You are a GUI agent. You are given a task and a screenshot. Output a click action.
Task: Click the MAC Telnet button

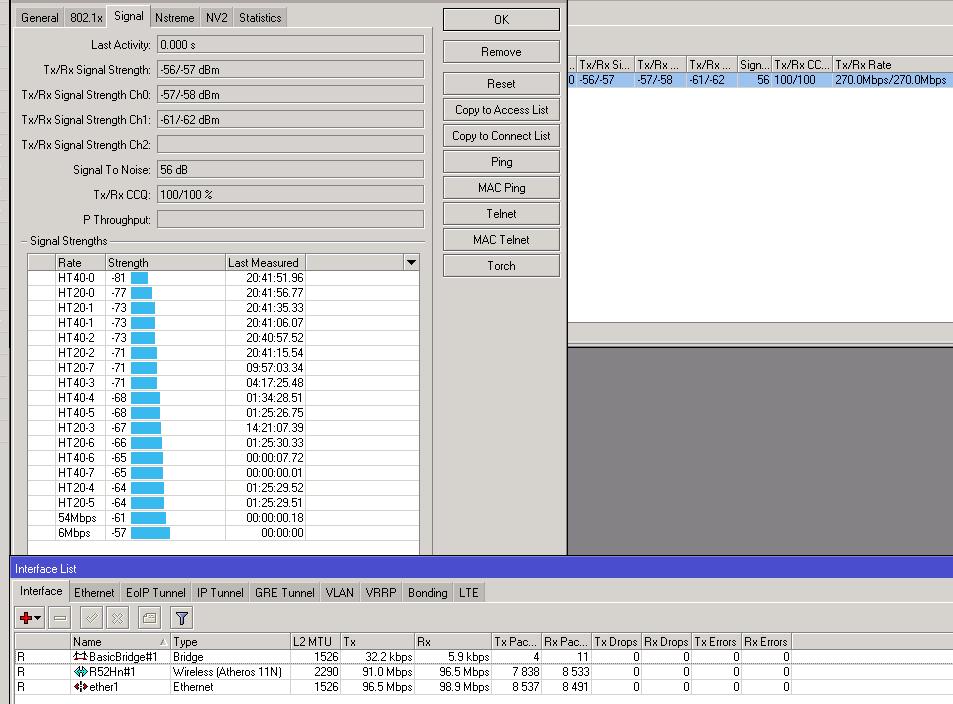[501, 240]
